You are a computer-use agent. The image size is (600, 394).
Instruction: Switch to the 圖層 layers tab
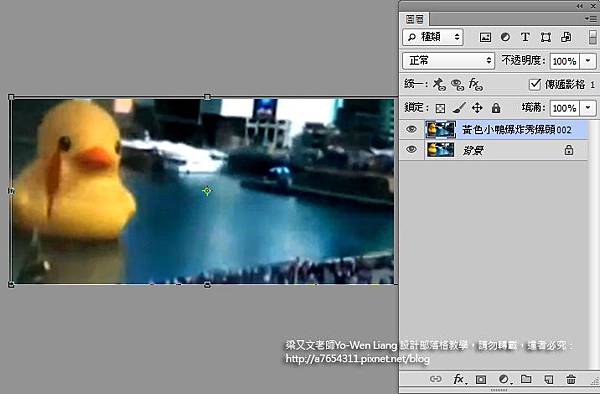coord(415,19)
